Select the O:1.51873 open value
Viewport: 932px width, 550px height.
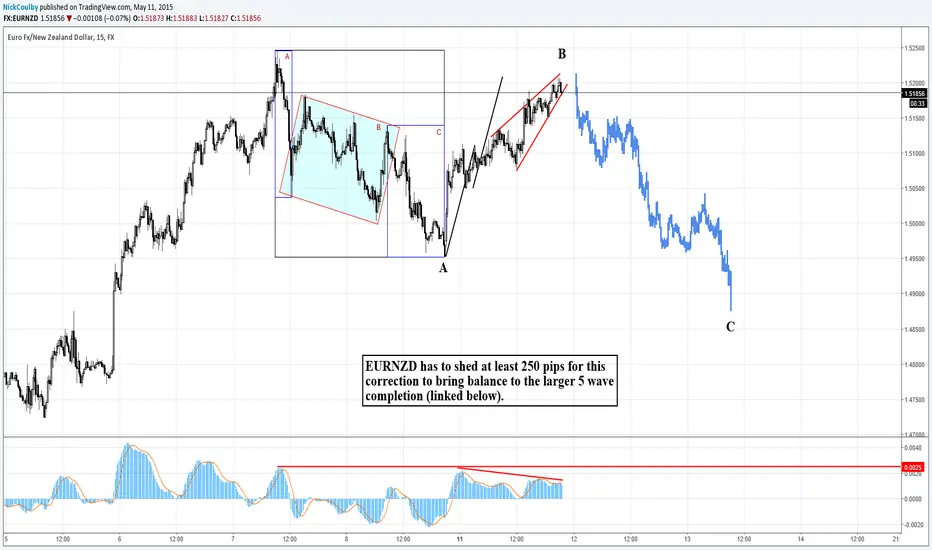[149, 18]
